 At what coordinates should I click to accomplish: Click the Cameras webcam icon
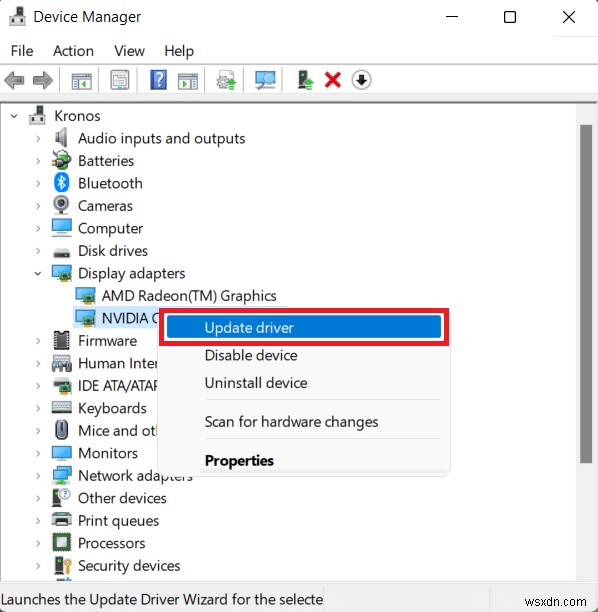pyautogui.click(x=61, y=205)
